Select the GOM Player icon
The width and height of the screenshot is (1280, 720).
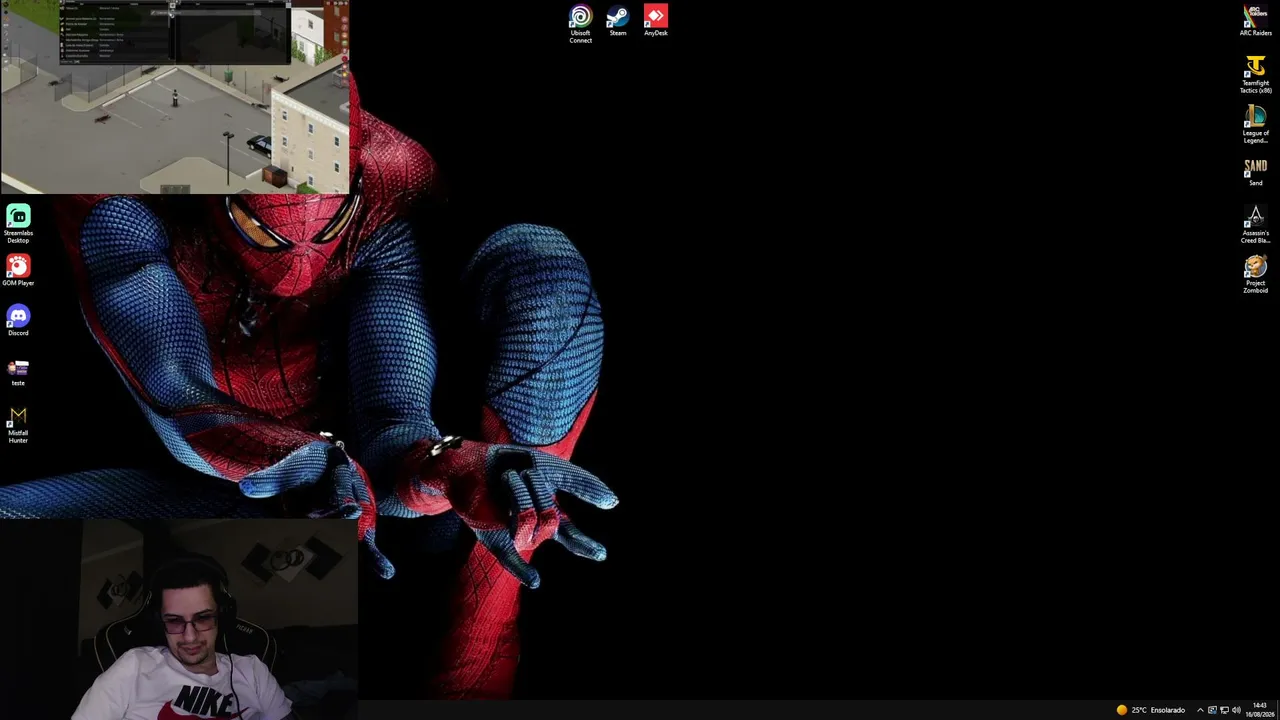click(x=18, y=271)
